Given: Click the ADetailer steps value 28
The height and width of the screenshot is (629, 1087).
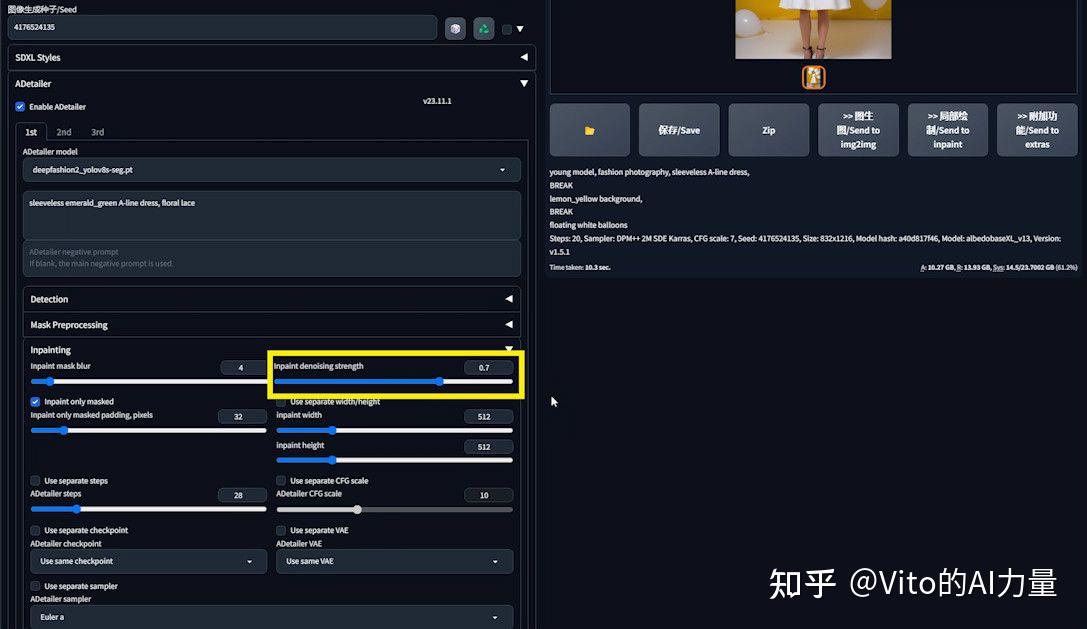Looking at the screenshot, I should (x=242, y=495).
